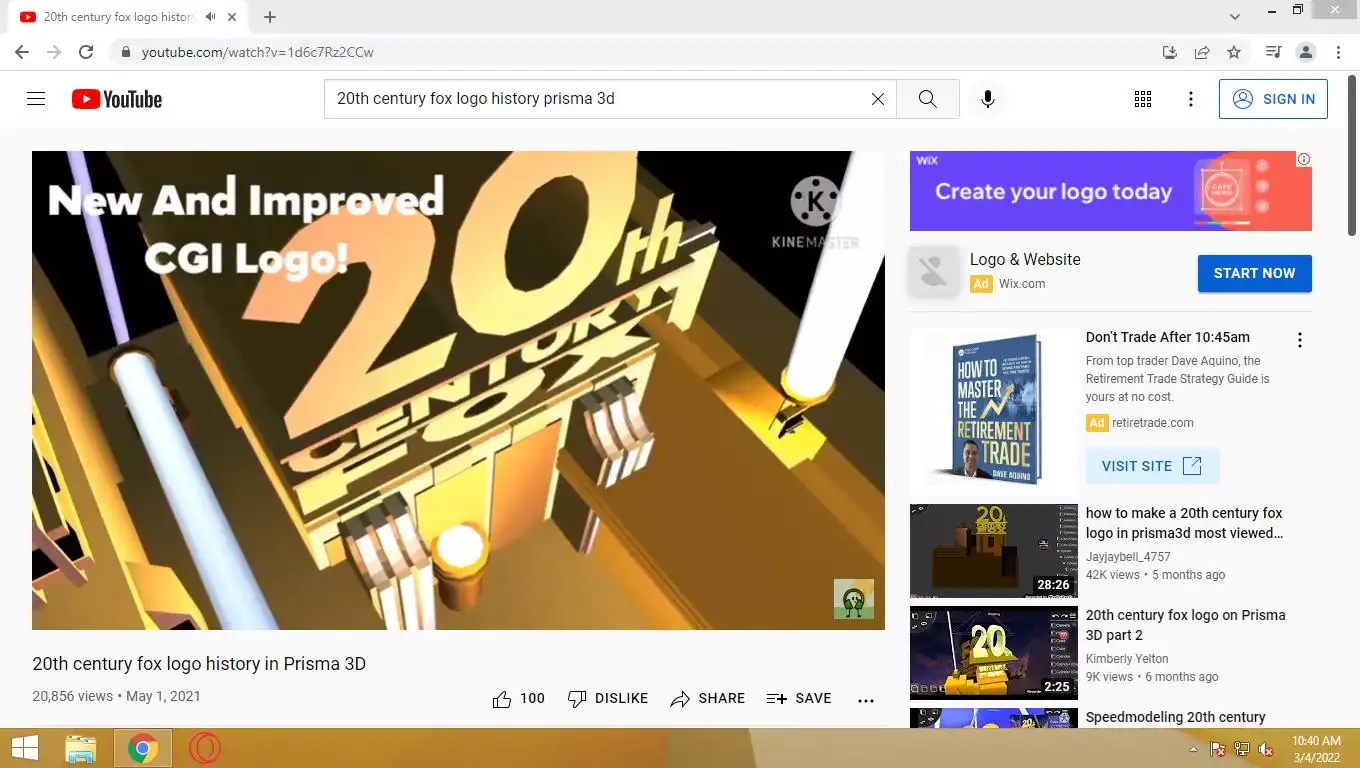
Task: Open 'Speedmodeling 20th century' video title
Action: [x=1176, y=717]
